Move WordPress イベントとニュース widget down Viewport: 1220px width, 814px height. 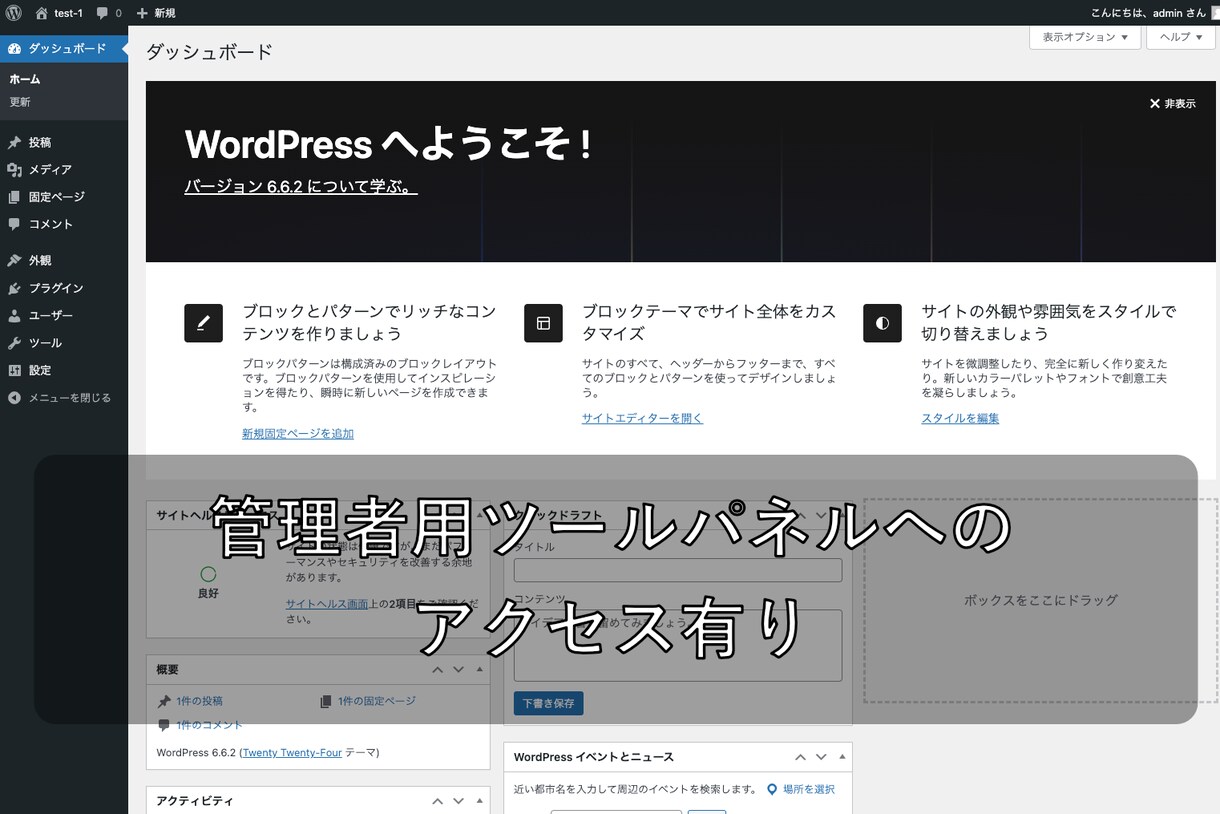pyautogui.click(x=821, y=757)
